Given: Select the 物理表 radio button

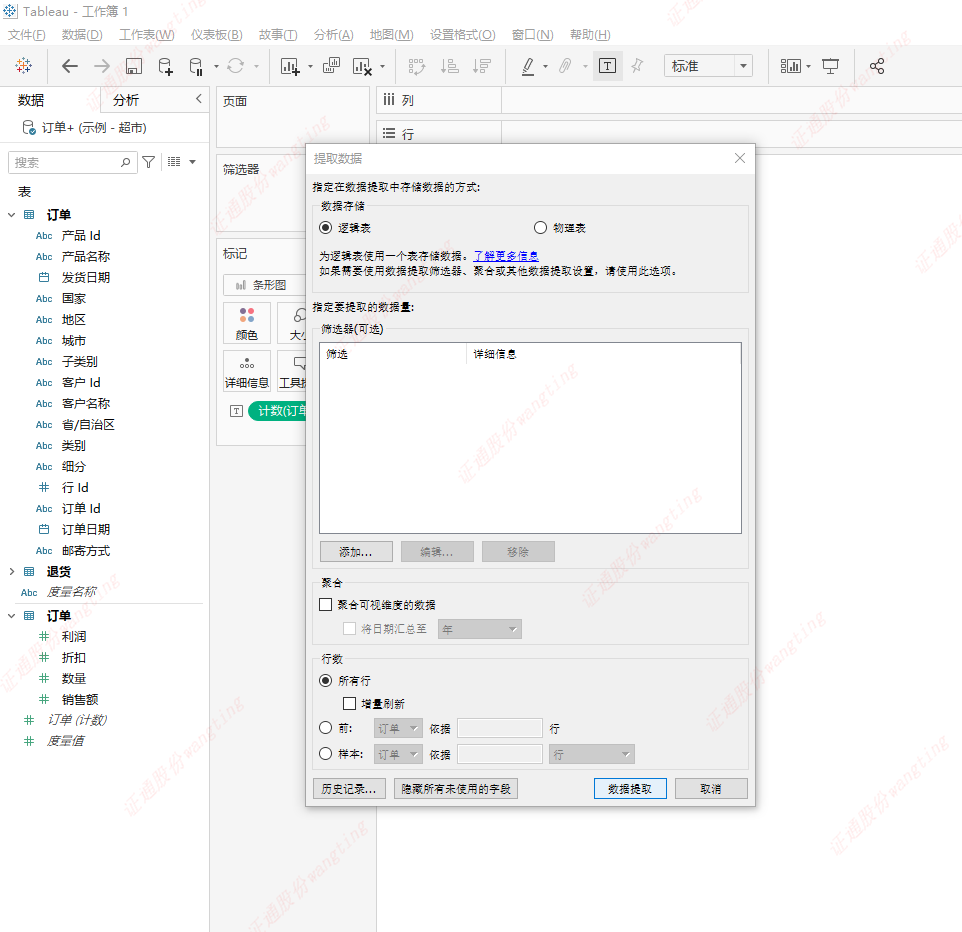Looking at the screenshot, I should point(540,228).
